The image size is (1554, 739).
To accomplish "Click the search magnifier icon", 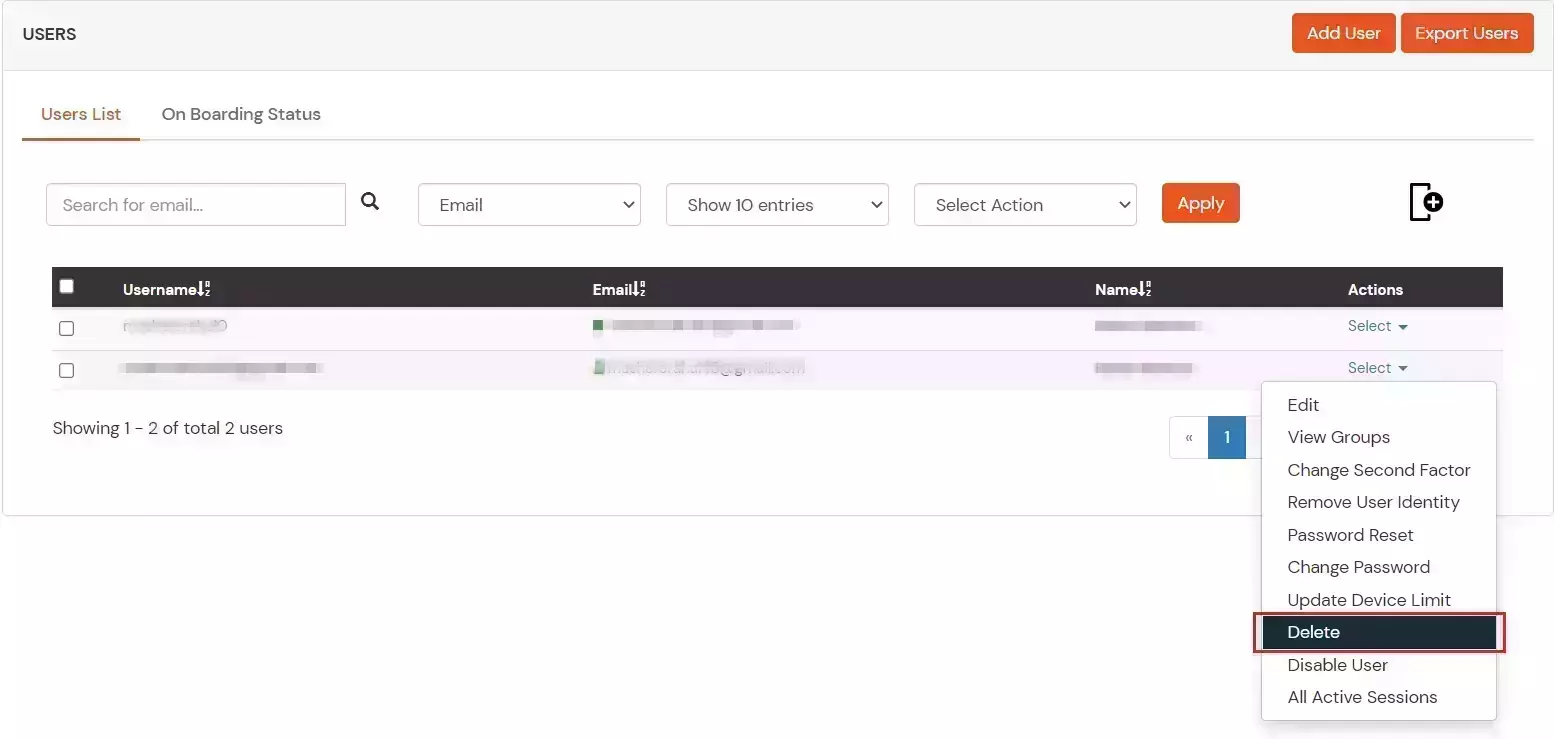I will tap(370, 202).
